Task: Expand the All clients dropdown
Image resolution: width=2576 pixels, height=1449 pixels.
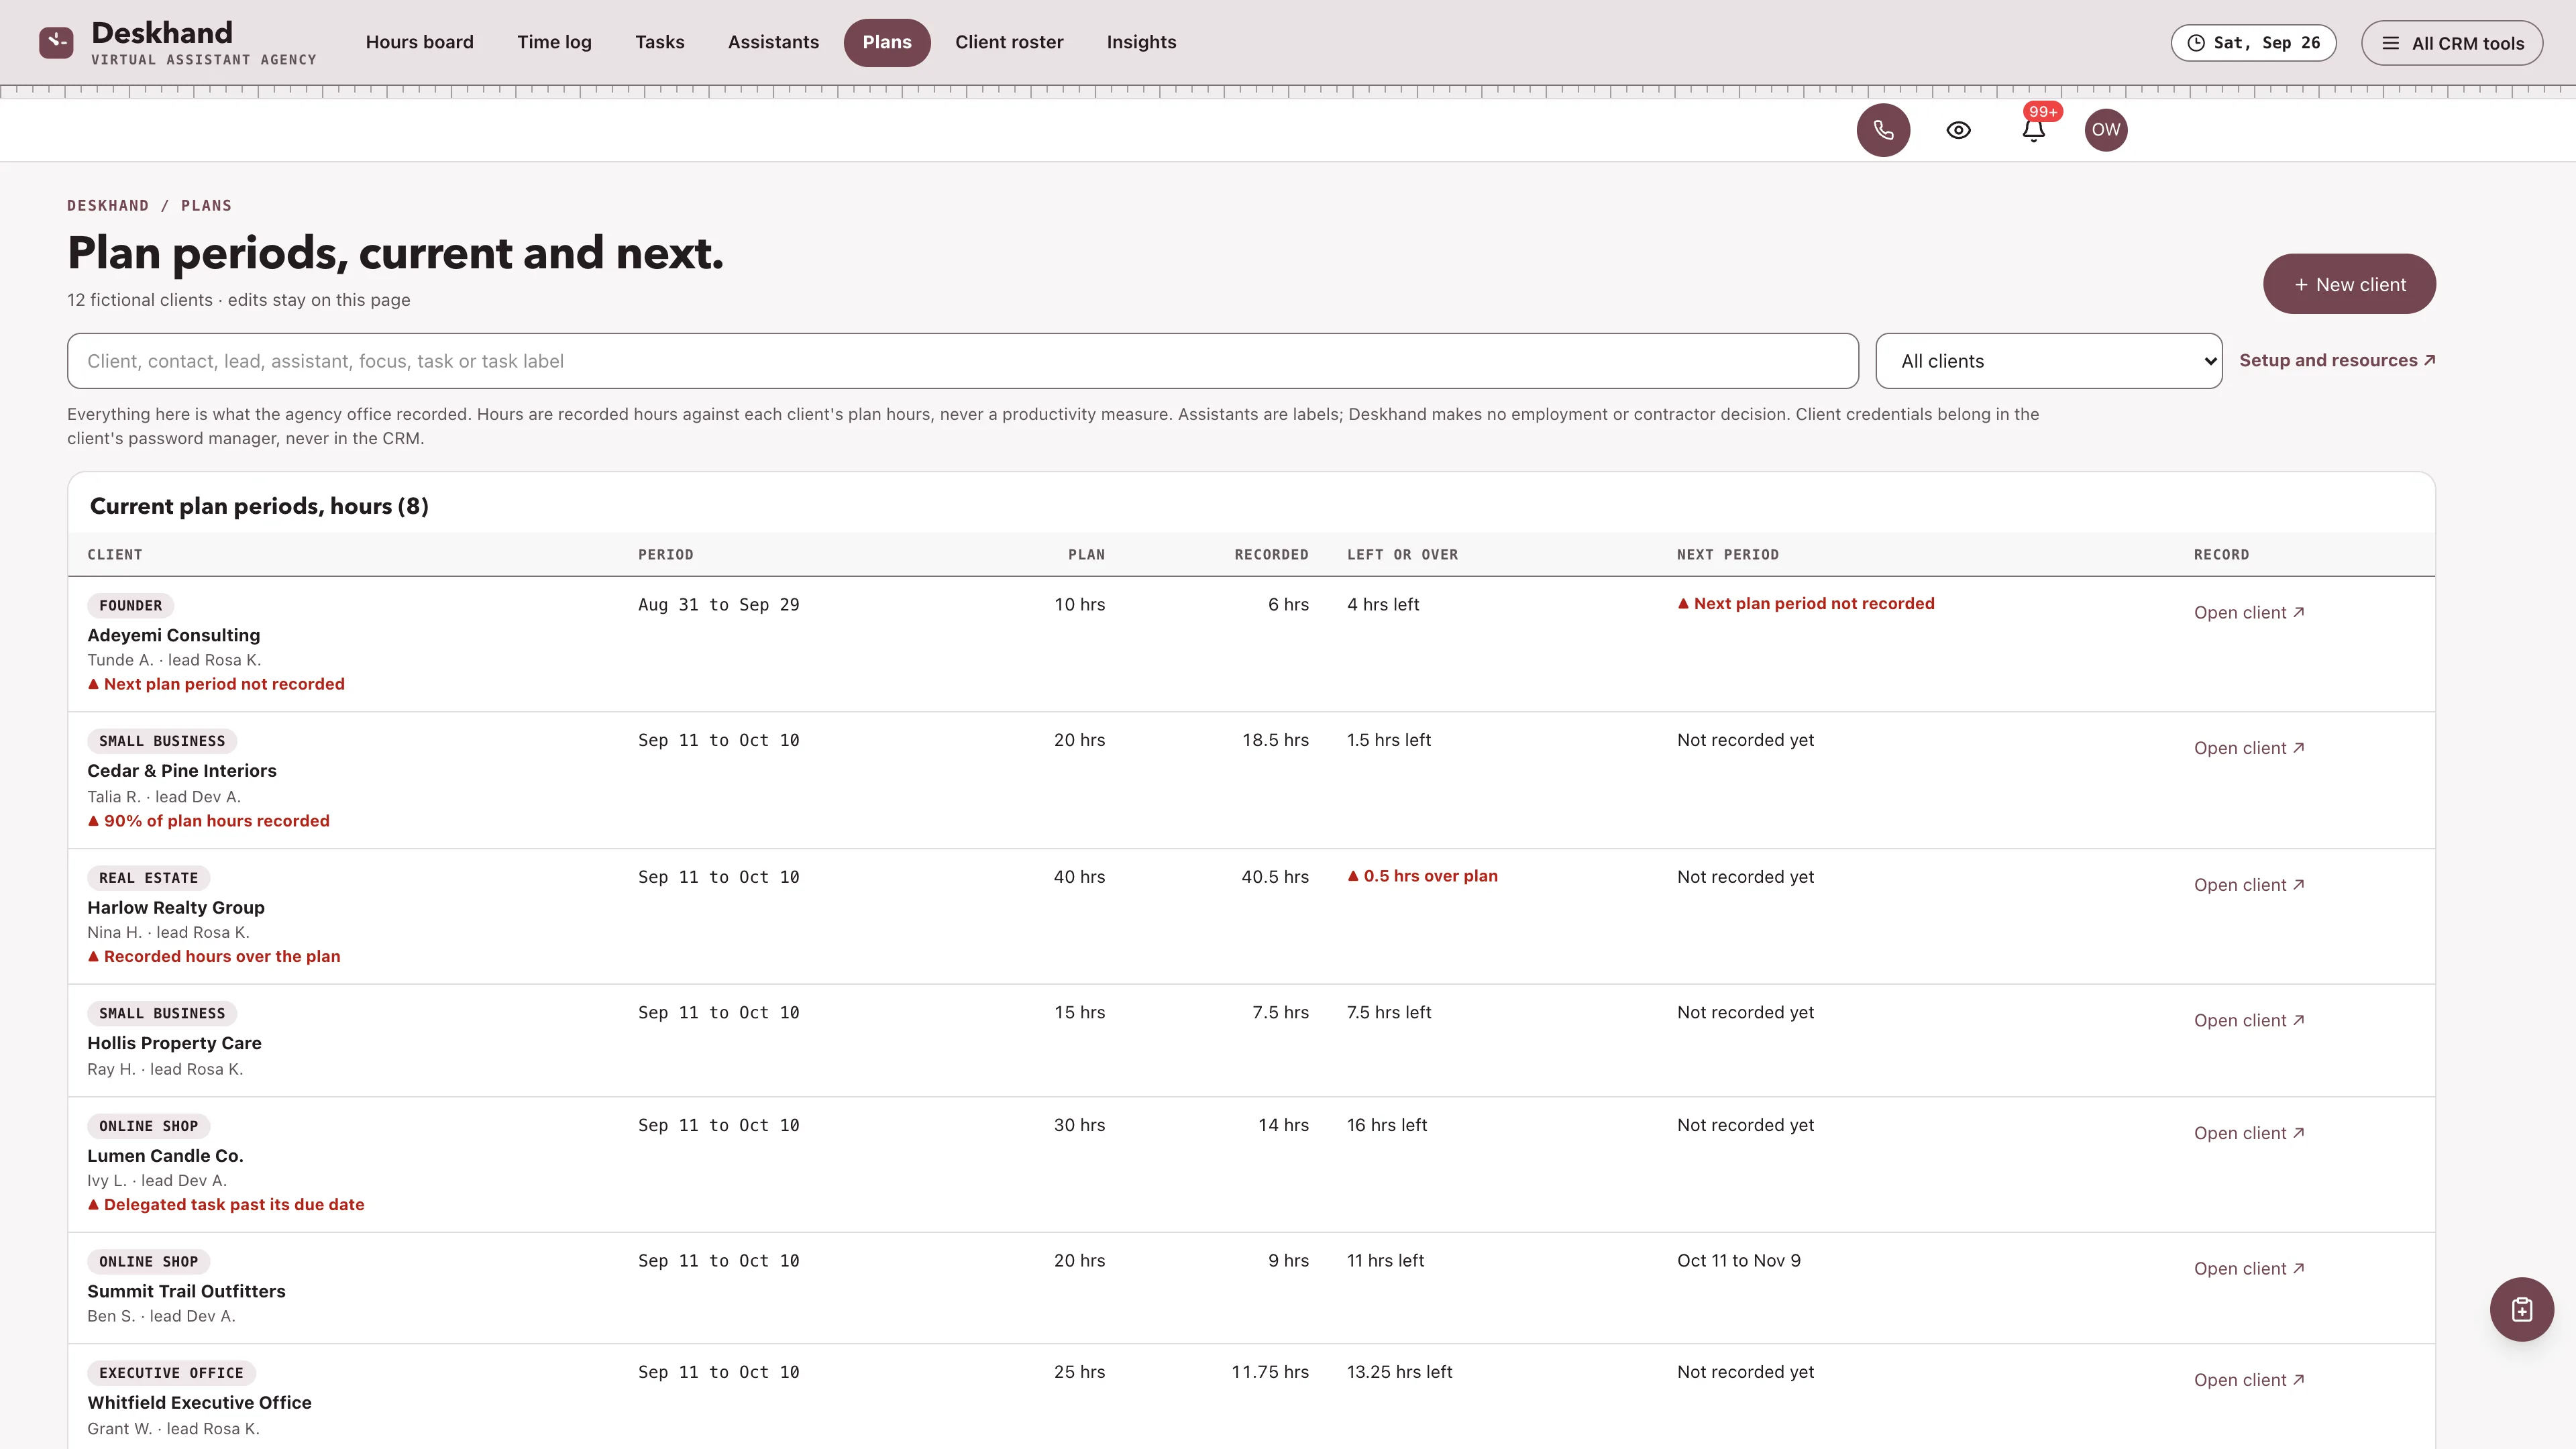Action: [2048, 361]
